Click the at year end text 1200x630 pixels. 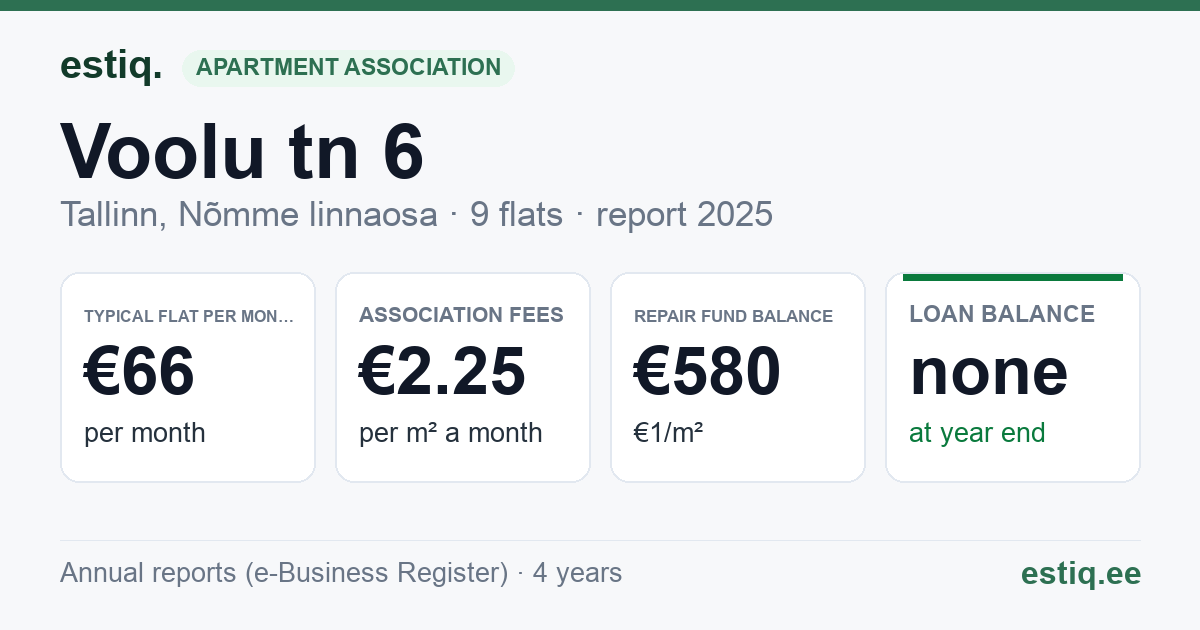[x=977, y=433]
